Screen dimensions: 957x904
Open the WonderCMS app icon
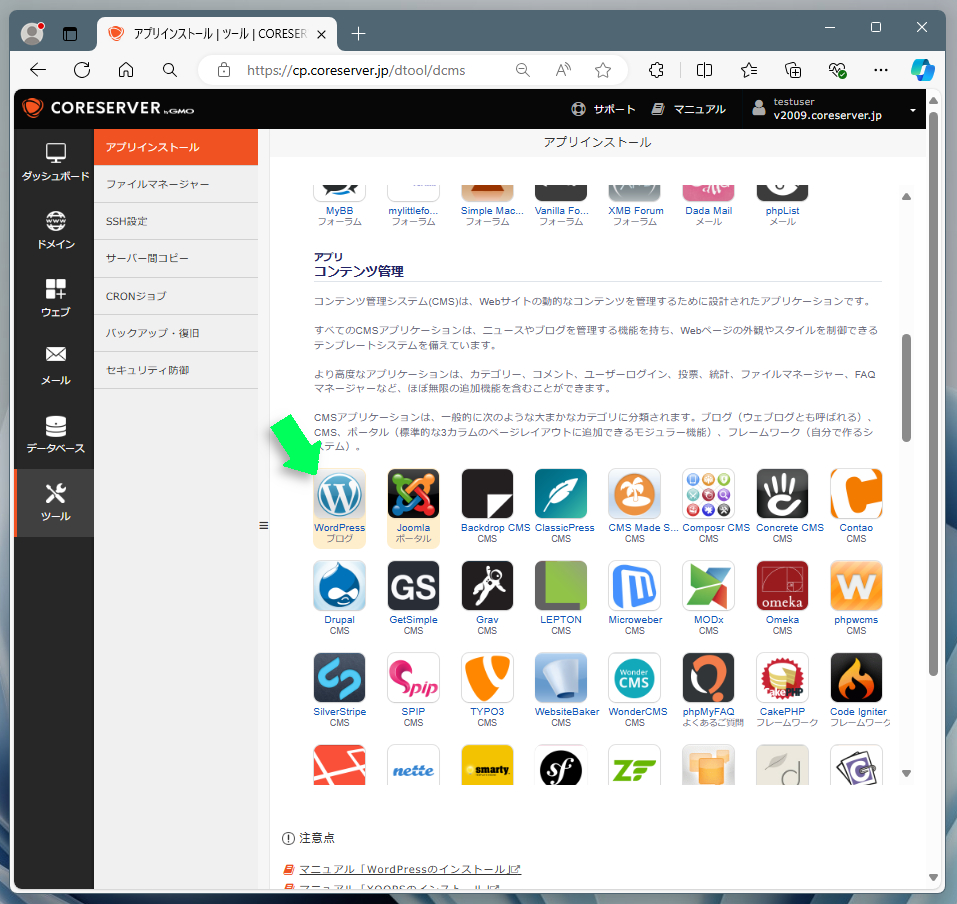(x=635, y=678)
